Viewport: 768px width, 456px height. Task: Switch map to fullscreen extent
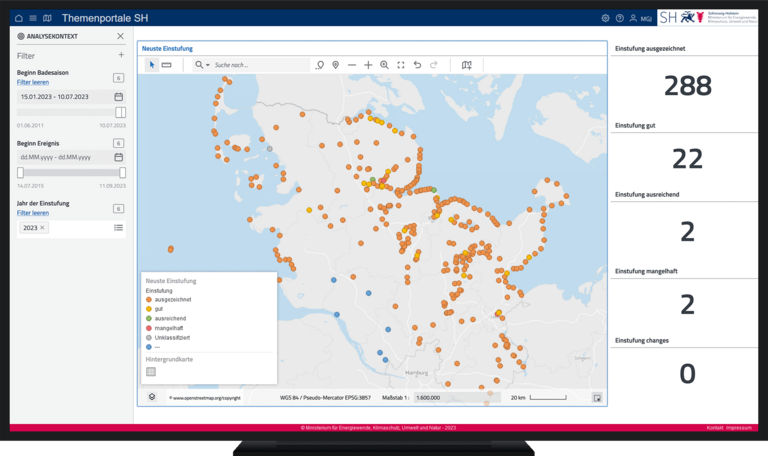(x=401, y=65)
